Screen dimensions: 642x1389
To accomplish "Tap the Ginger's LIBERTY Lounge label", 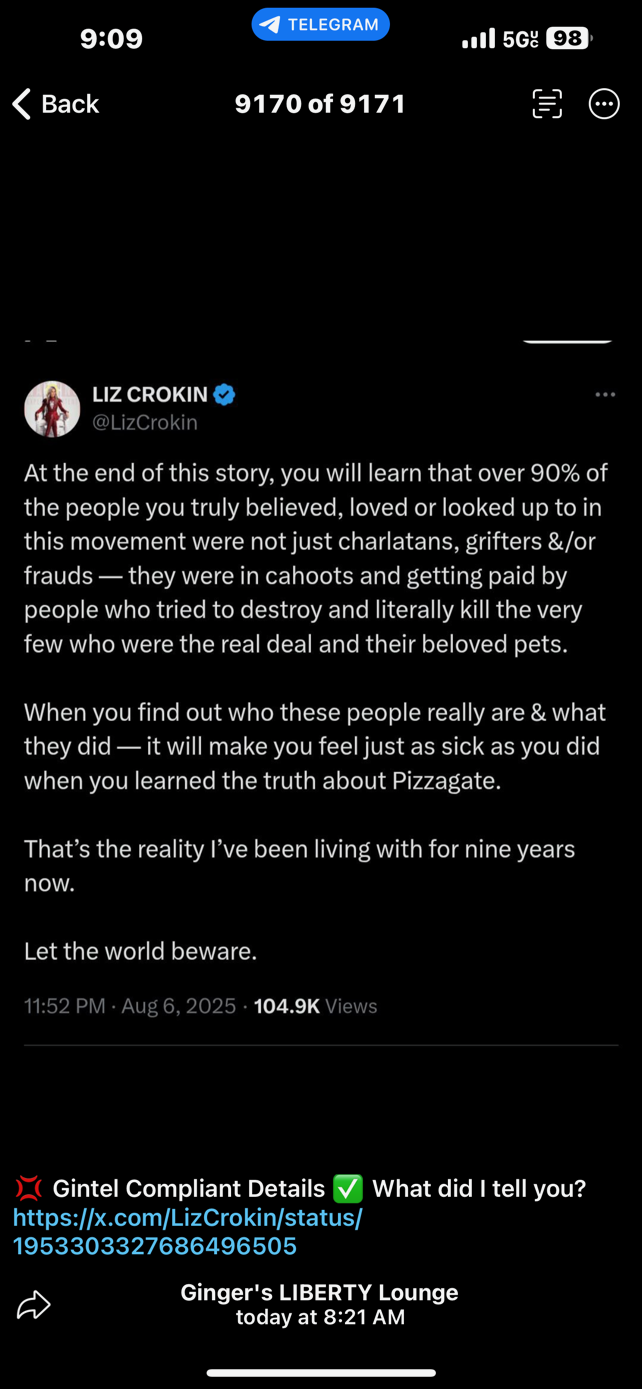I will [320, 1292].
